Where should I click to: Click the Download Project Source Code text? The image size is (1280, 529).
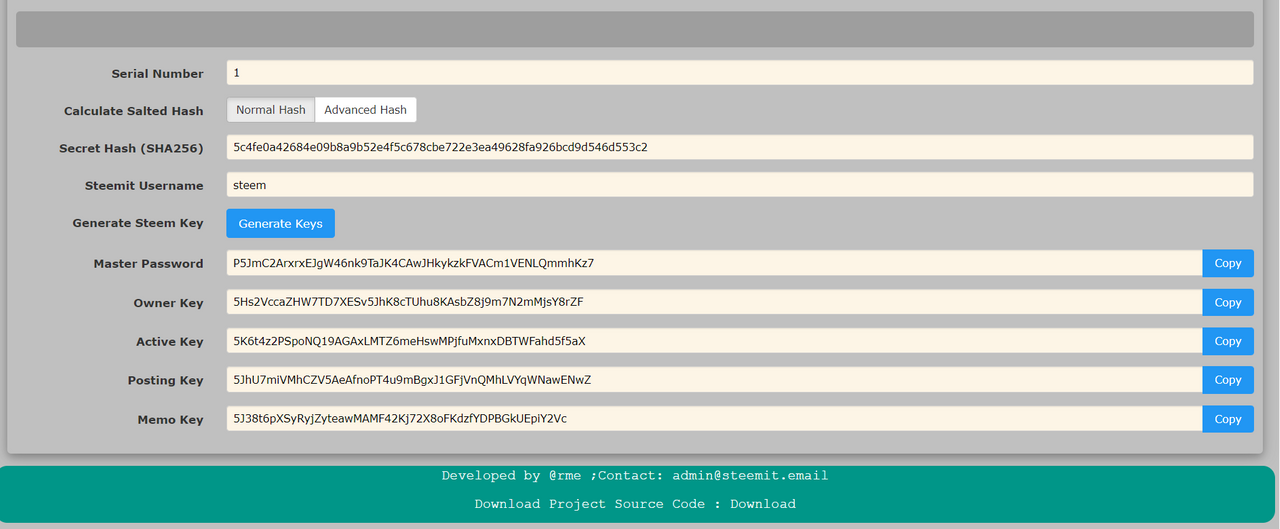click(x=590, y=504)
